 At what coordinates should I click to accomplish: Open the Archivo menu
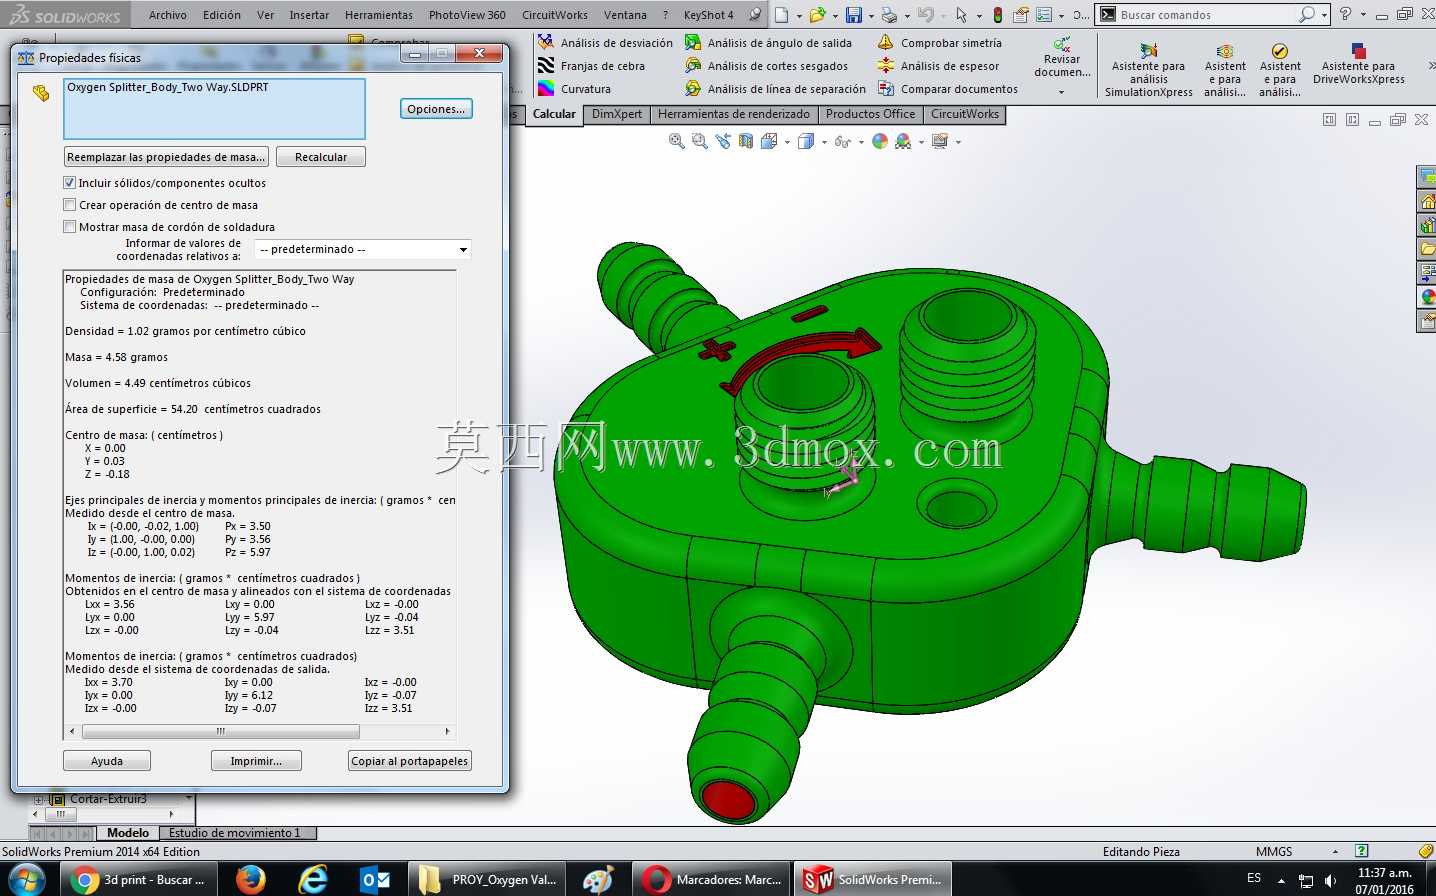168,15
